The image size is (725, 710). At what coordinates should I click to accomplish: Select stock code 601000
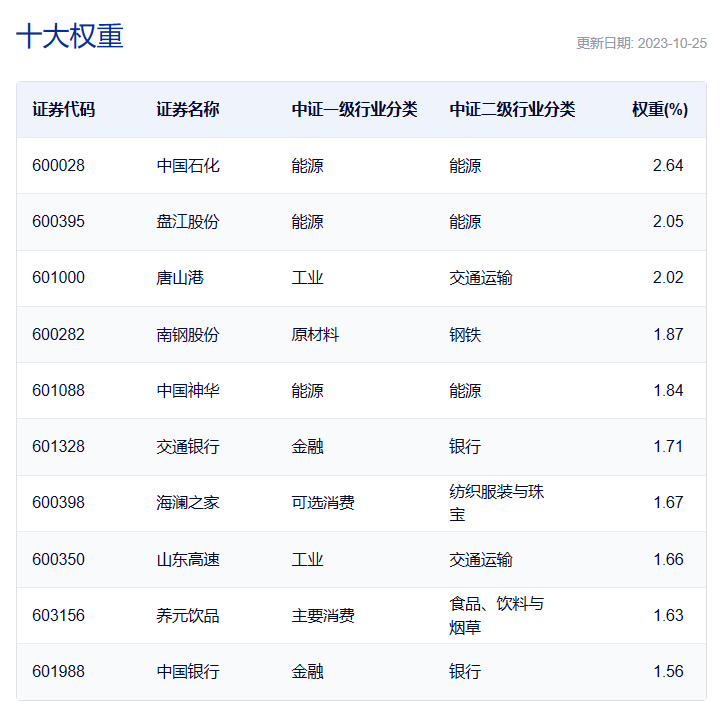(59, 277)
